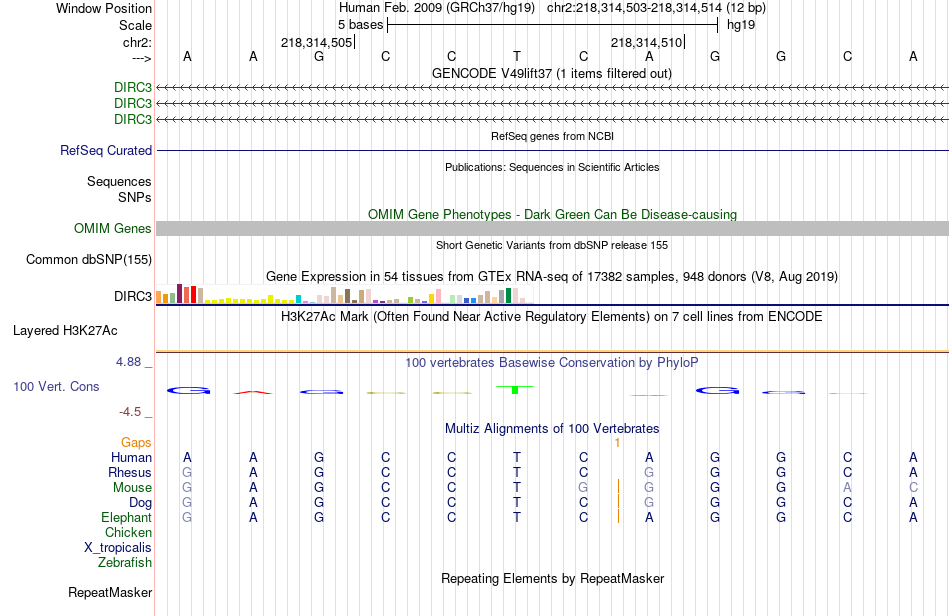Open Repeating Elements by RepeatMasker title
The width and height of the screenshot is (950, 616).
point(552,578)
